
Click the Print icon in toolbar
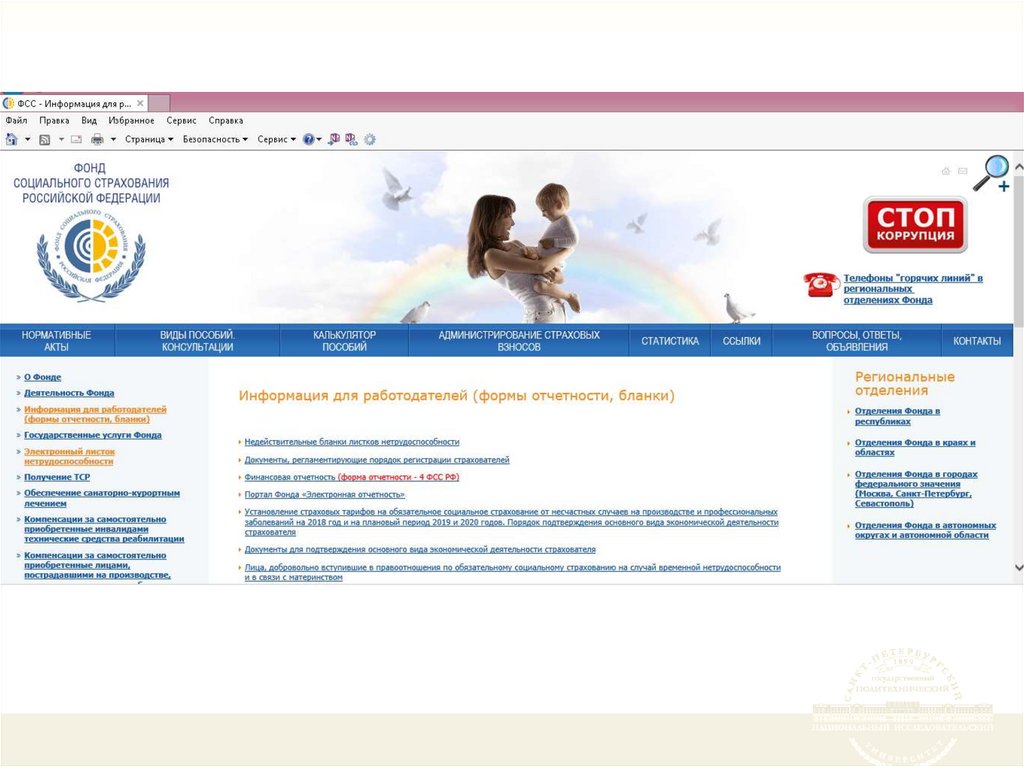(x=97, y=140)
